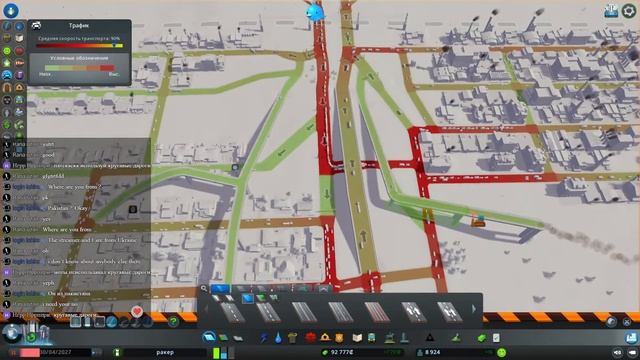The width and height of the screenshot is (640, 360).
Task: Open the info views panel button
Action: [11, 10]
